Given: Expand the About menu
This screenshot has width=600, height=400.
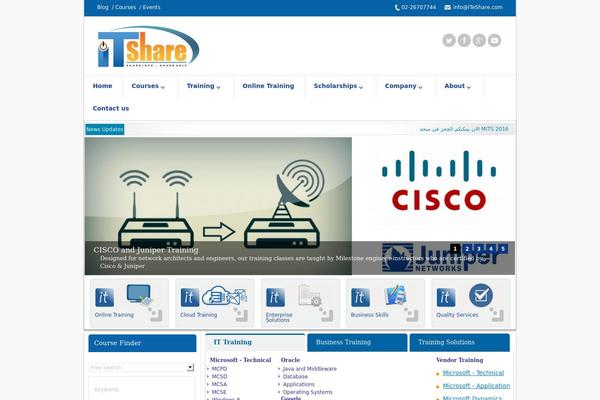Looking at the screenshot, I should (x=457, y=86).
